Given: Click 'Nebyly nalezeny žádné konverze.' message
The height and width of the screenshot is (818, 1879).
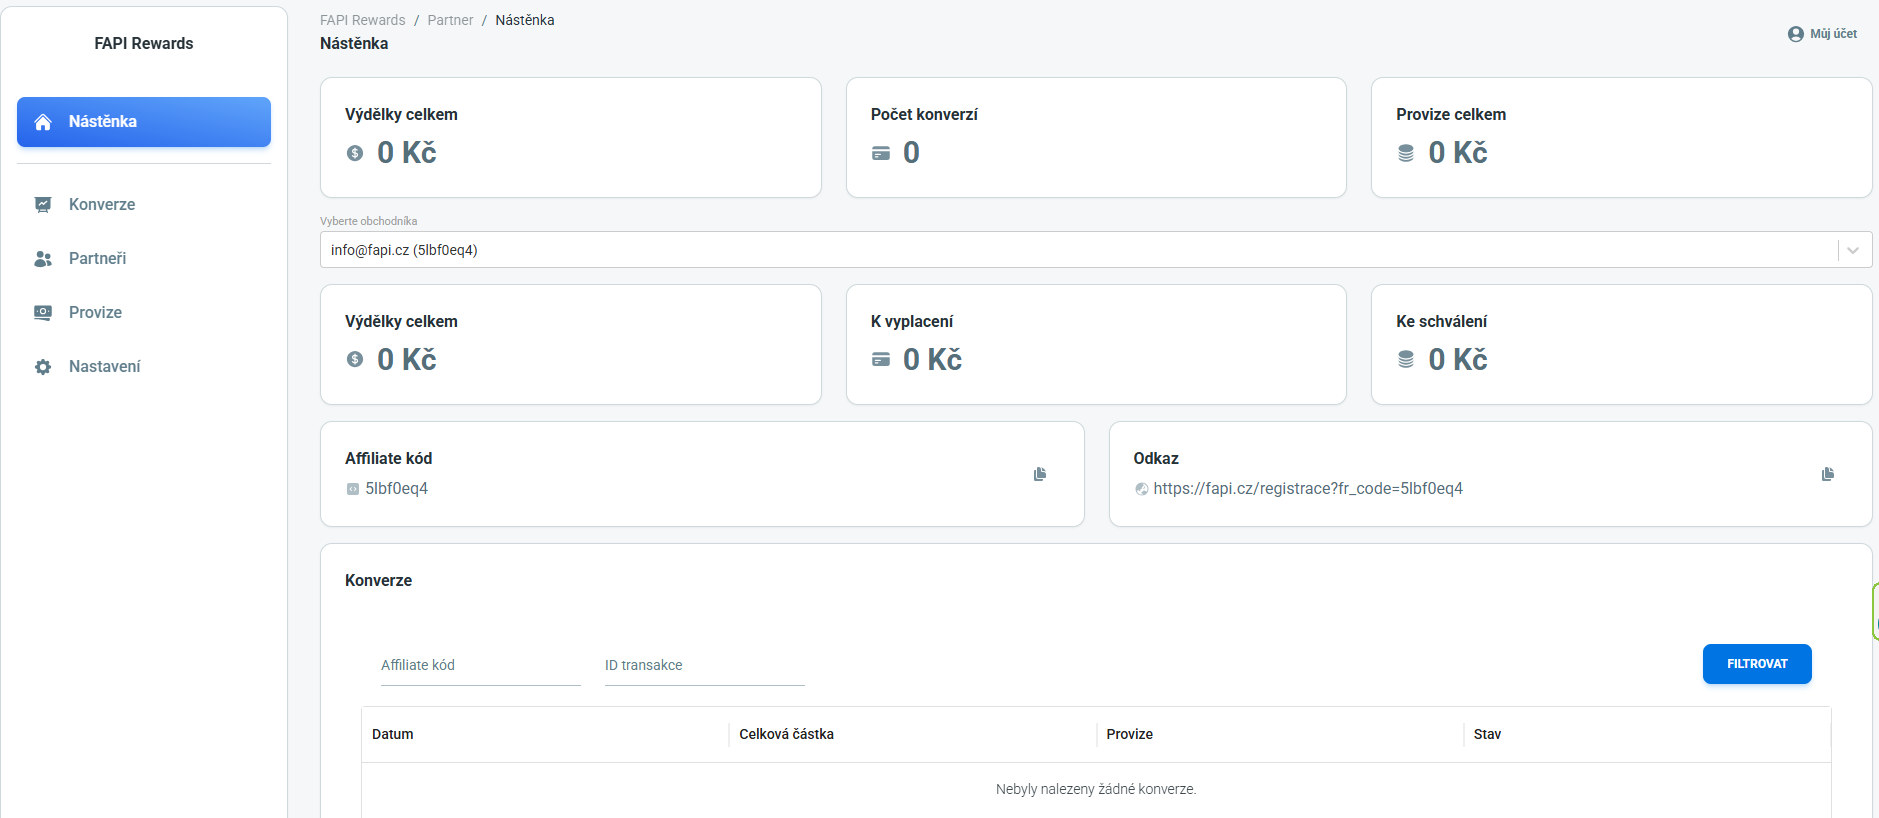Looking at the screenshot, I should 1096,789.
